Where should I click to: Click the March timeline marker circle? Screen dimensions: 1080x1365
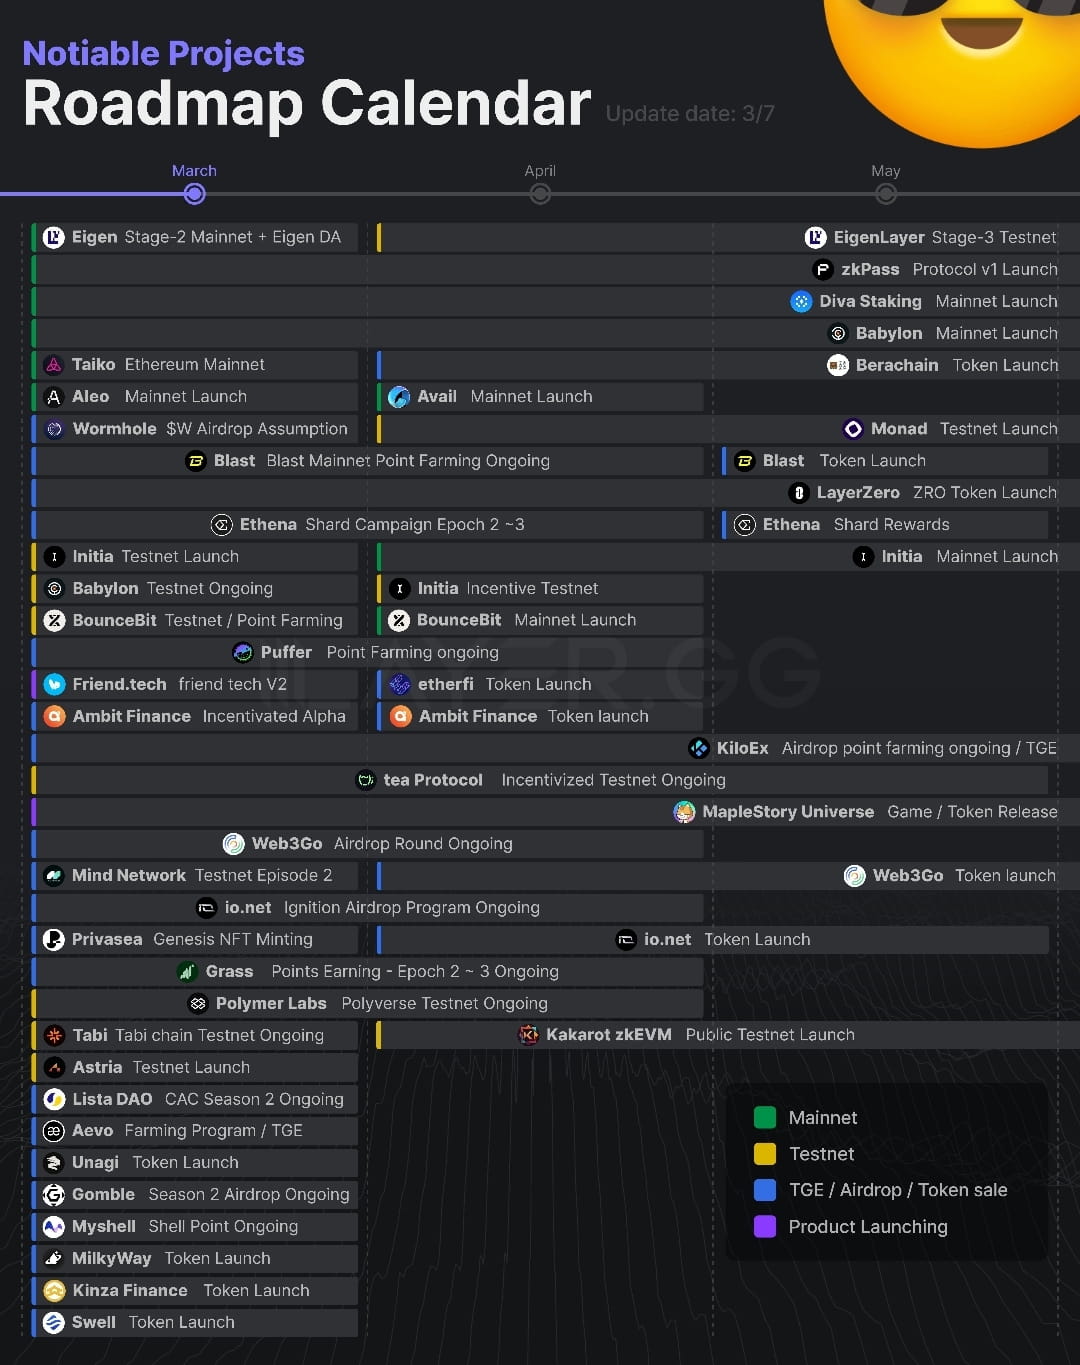pyautogui.click(x=194, y=193)
